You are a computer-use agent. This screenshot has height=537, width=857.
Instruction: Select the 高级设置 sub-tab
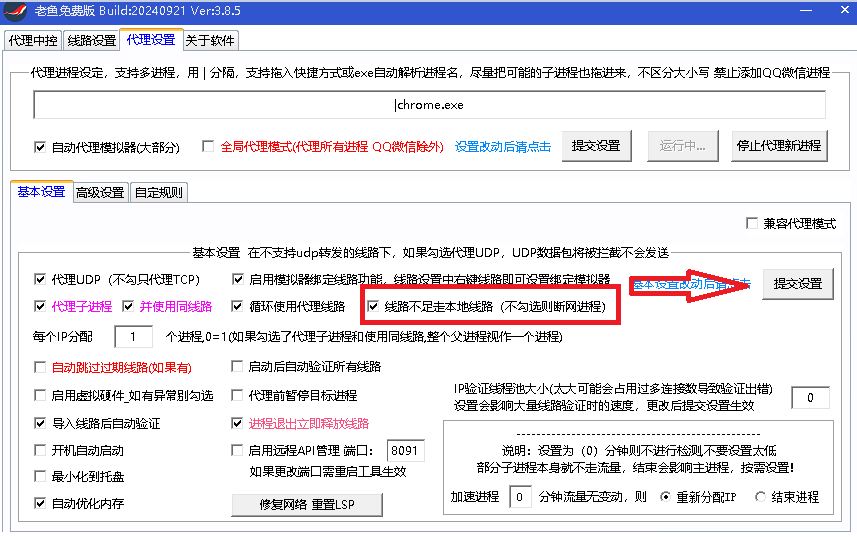[x=101, y=193]
